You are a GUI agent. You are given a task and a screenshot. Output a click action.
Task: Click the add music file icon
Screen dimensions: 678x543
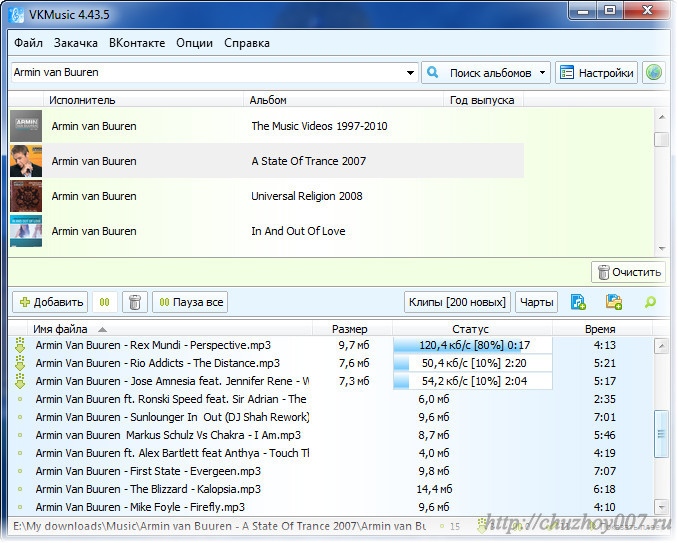578,302
